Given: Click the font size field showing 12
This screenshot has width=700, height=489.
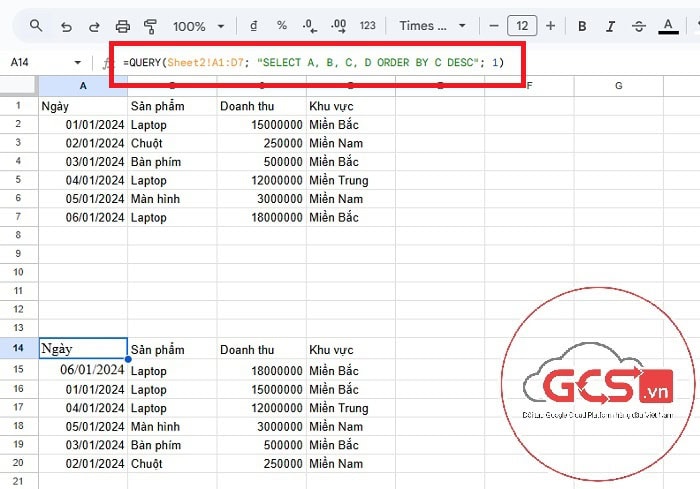Looking at the screenshot, I should click(521, 26).
